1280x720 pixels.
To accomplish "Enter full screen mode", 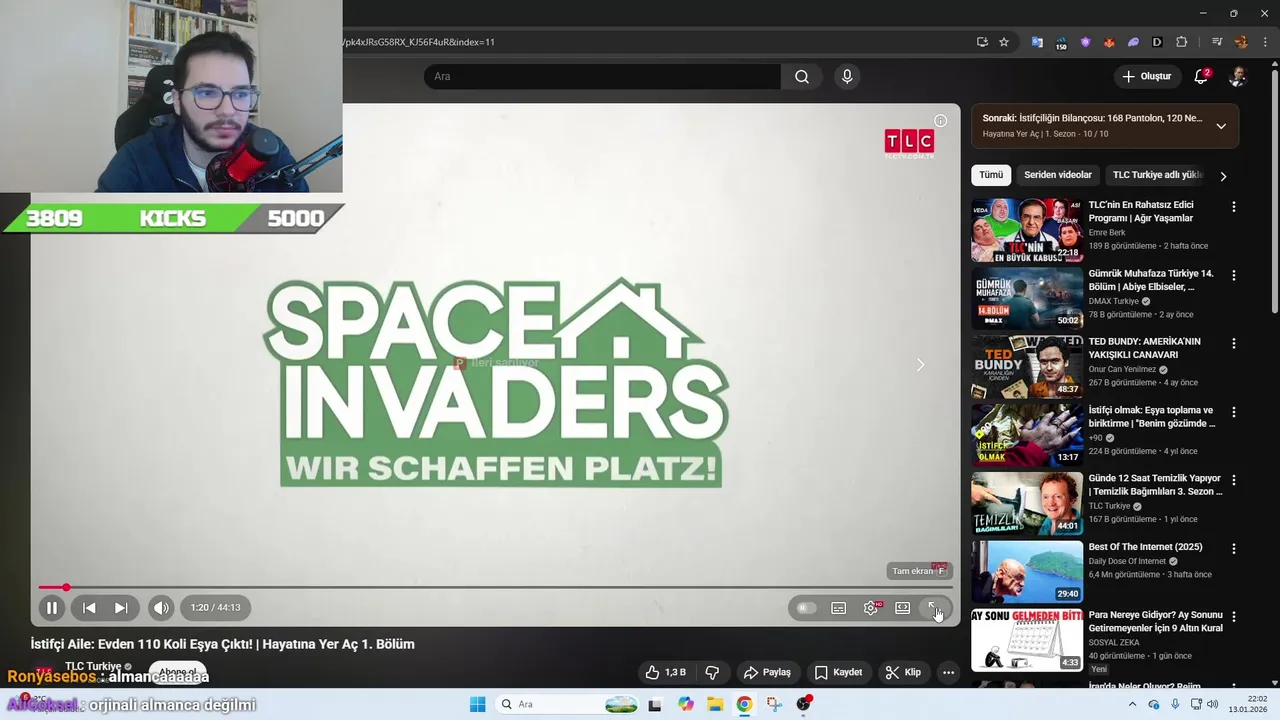I will tap(933, 608).
